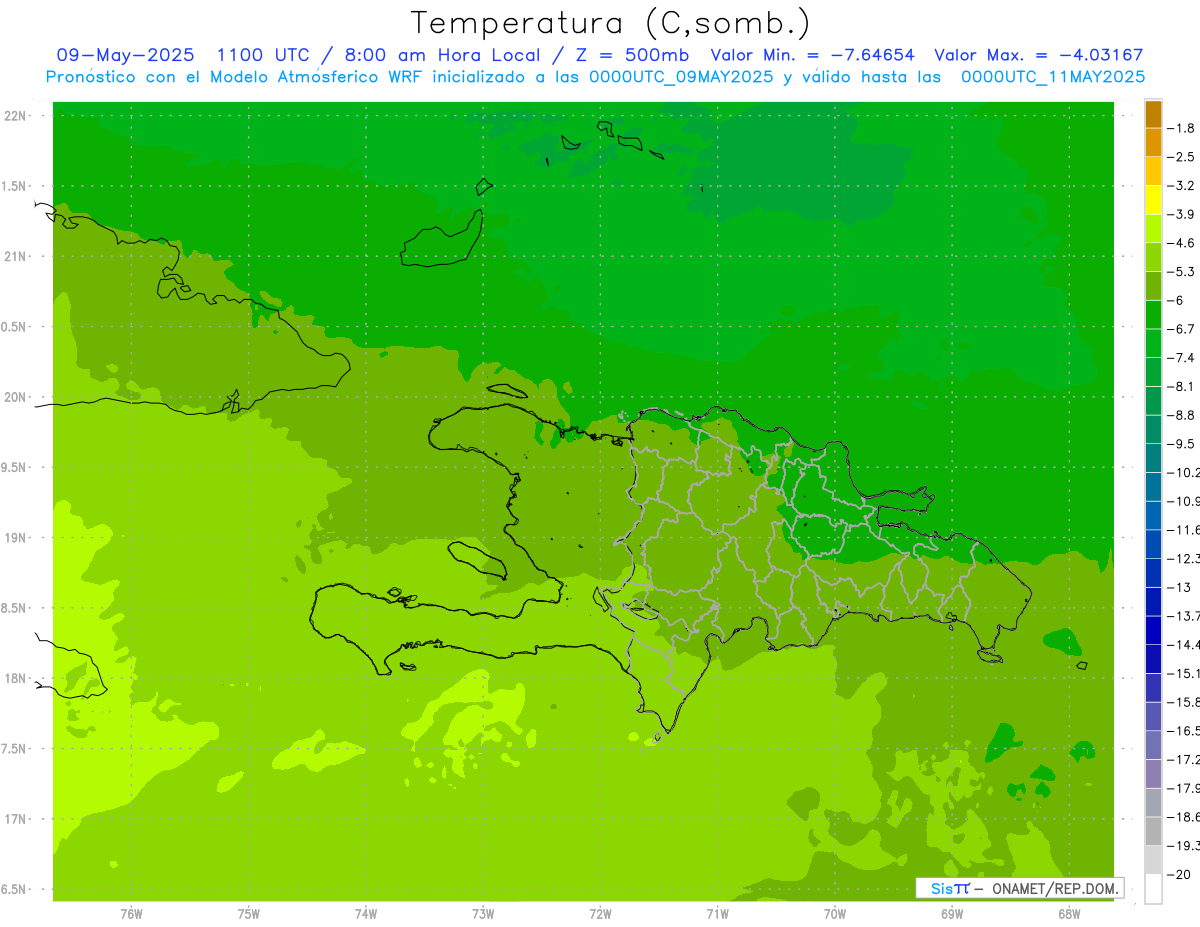Click the "-8.1" colorbar value

pos(1183,387)
